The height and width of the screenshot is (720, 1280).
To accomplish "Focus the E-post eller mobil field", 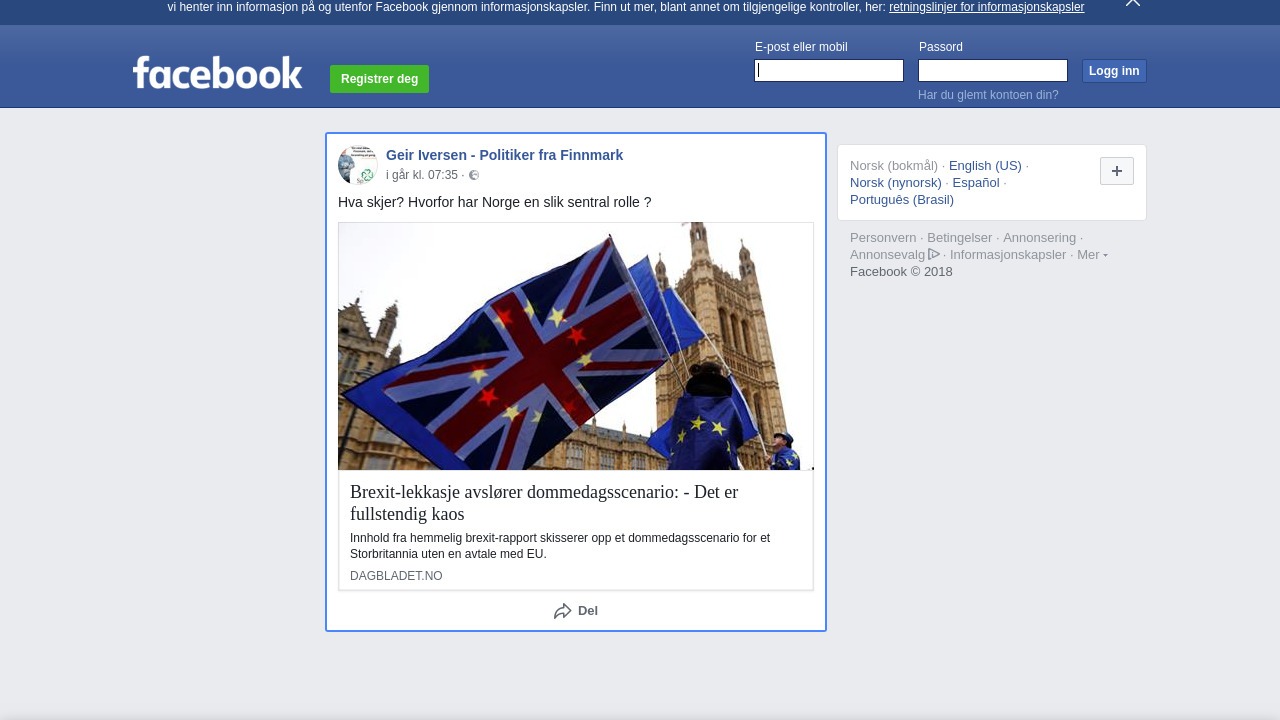I will [x=829, y=70].
